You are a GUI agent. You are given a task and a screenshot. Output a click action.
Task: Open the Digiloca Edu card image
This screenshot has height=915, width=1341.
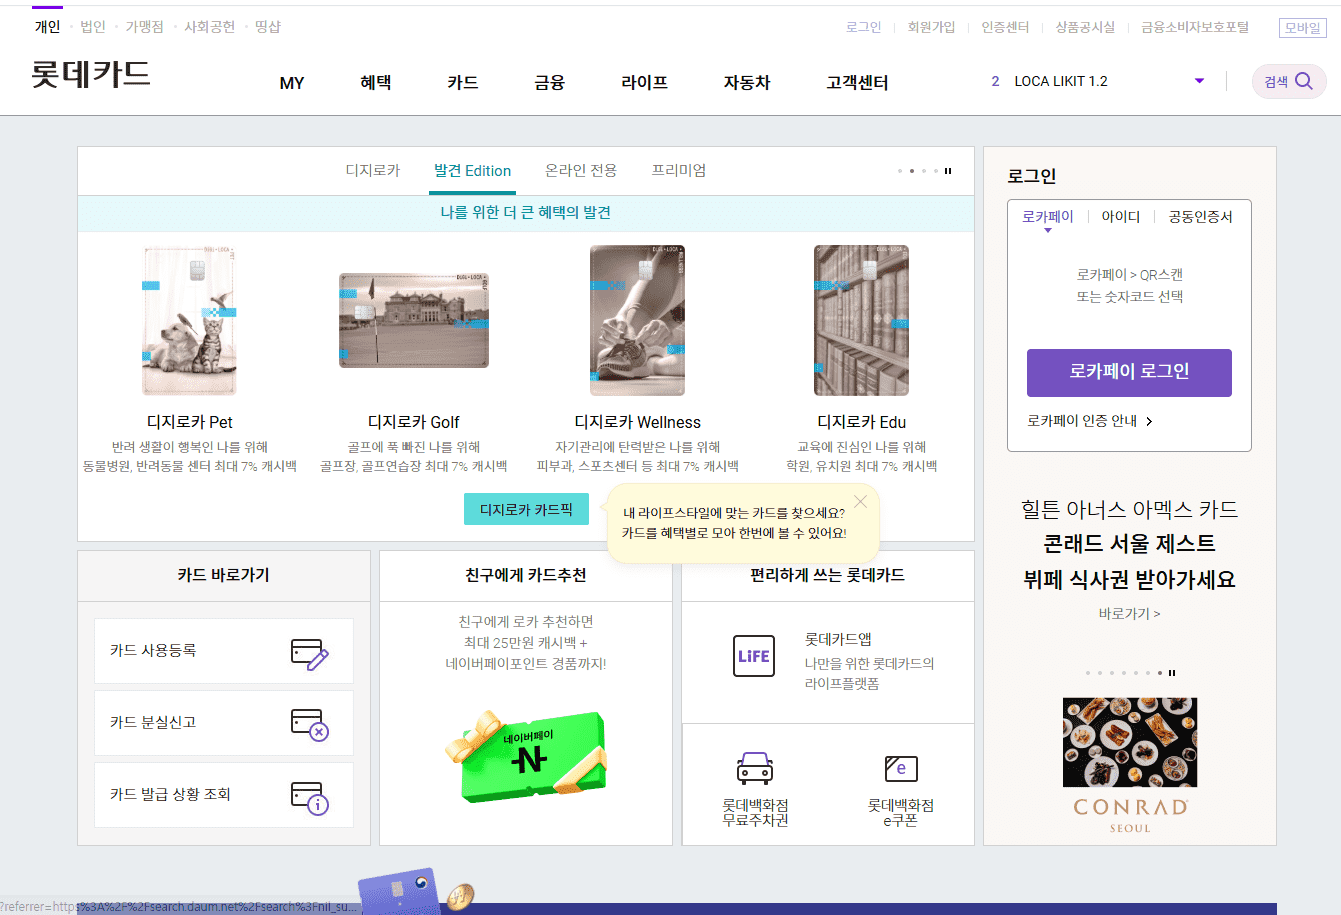click(861, 320)
